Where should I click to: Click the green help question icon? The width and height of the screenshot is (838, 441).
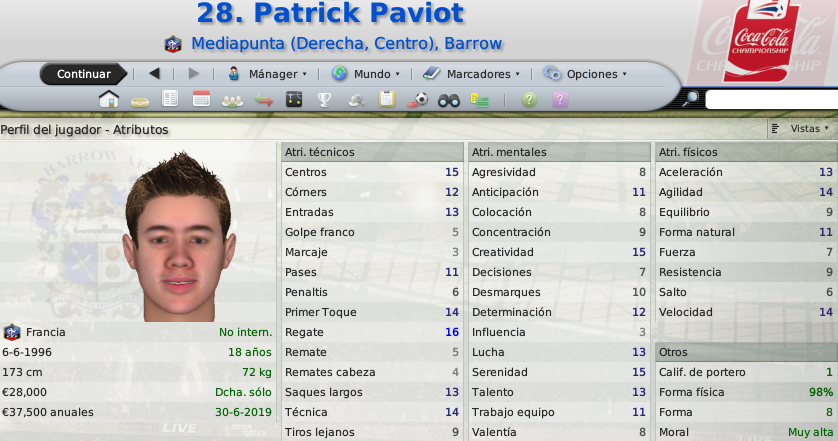point(529,99)
